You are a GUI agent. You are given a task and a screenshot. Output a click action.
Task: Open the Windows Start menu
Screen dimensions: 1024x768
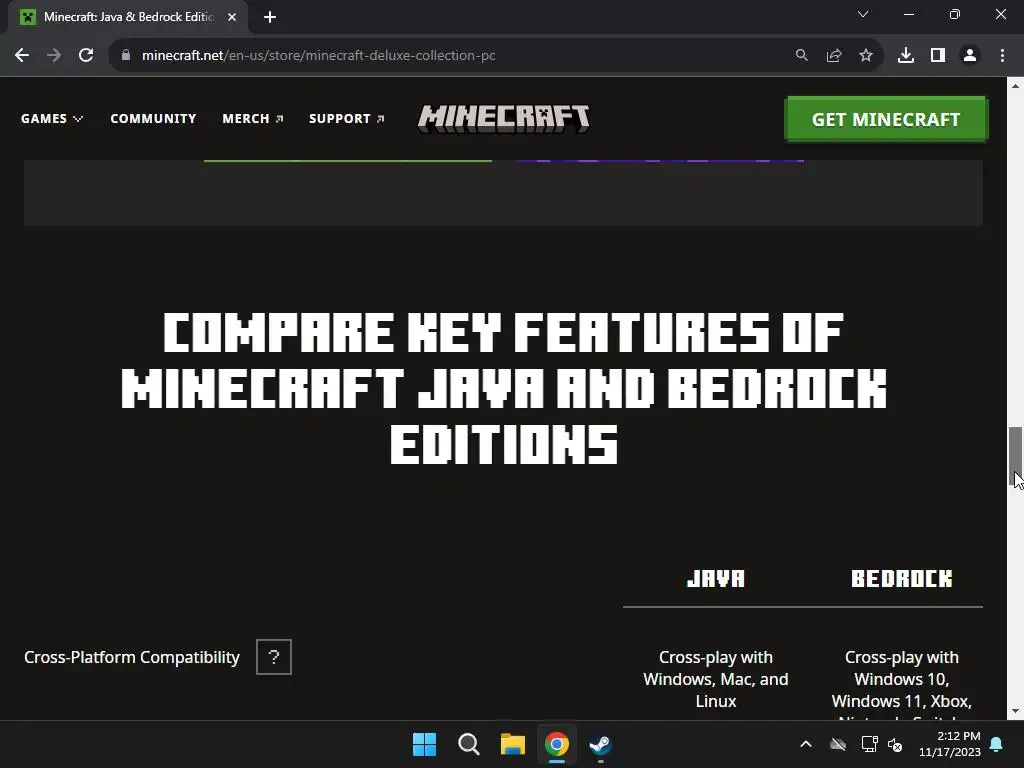coord(424,744)
